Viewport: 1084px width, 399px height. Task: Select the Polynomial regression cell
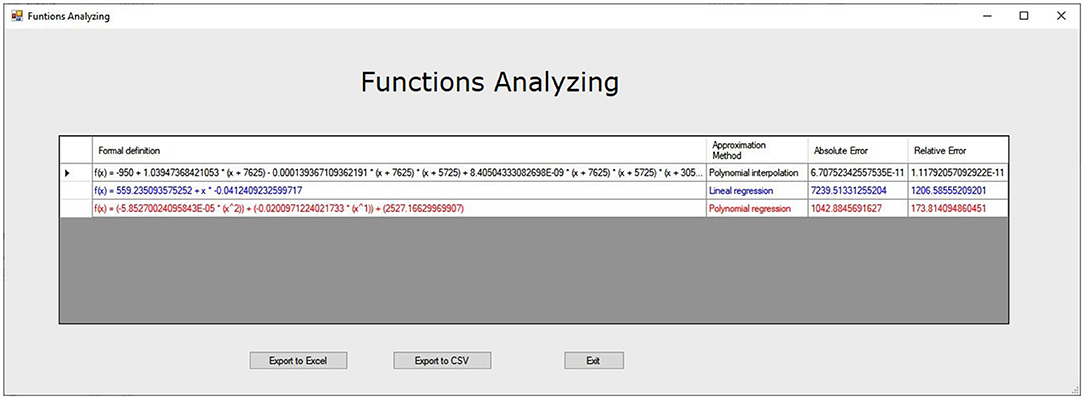pyautogui.click(x=757, y=208)
